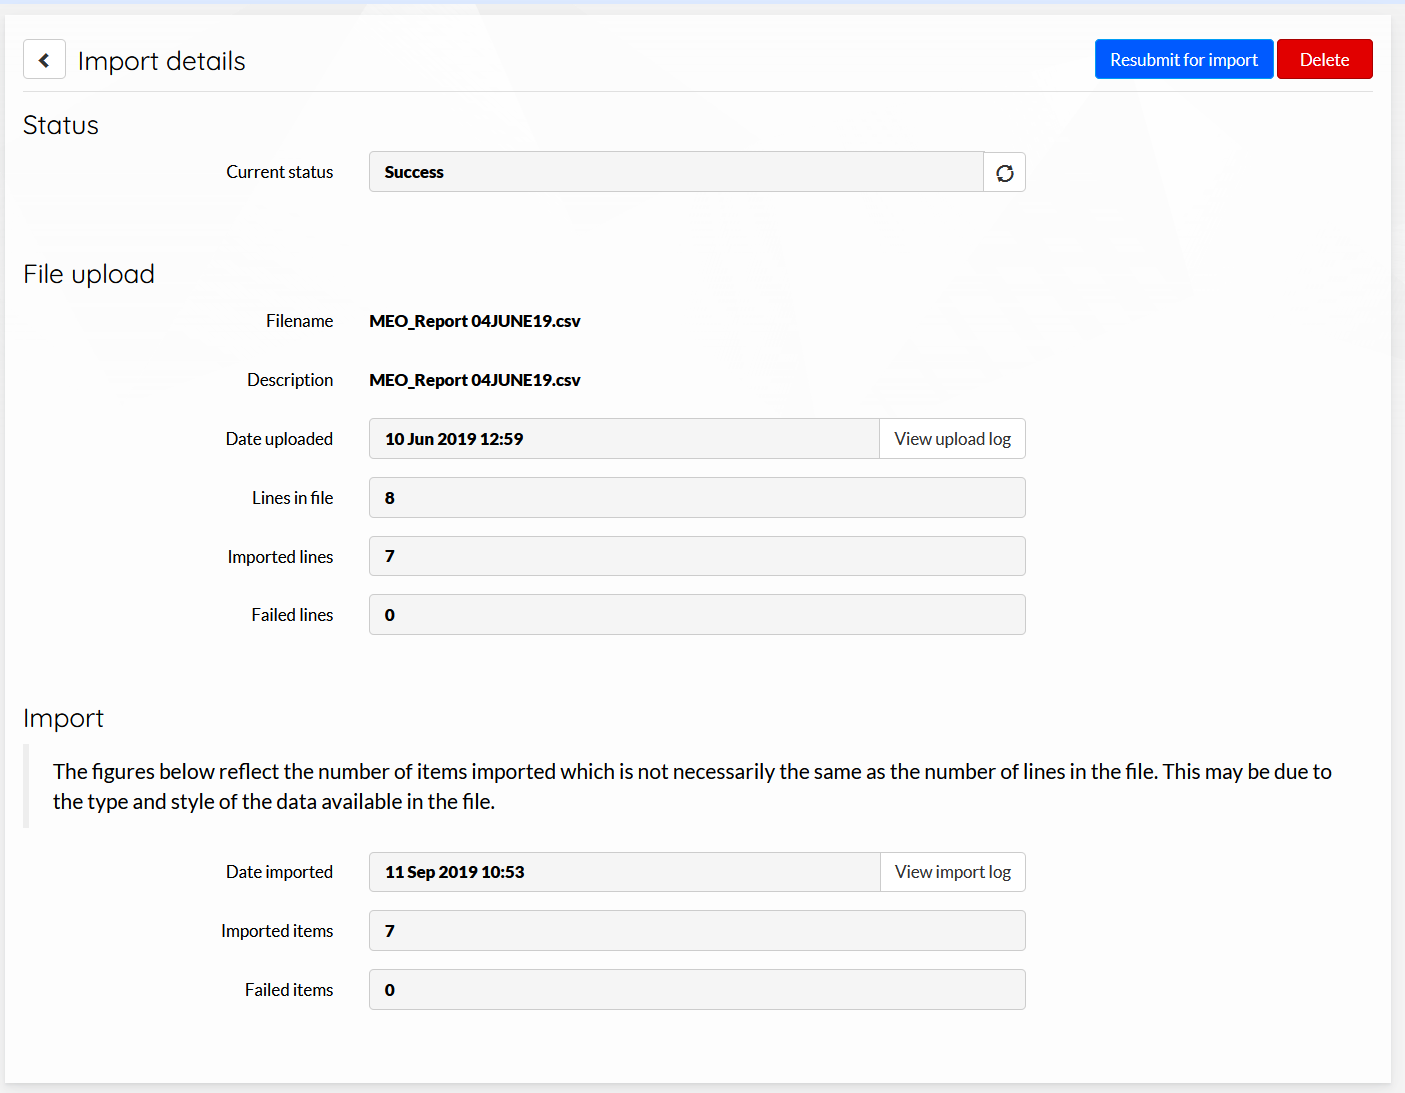The height and width of the screenshot is (1093, 1405).
Task: Click the Import details heading
Action: tap(162, 61)
